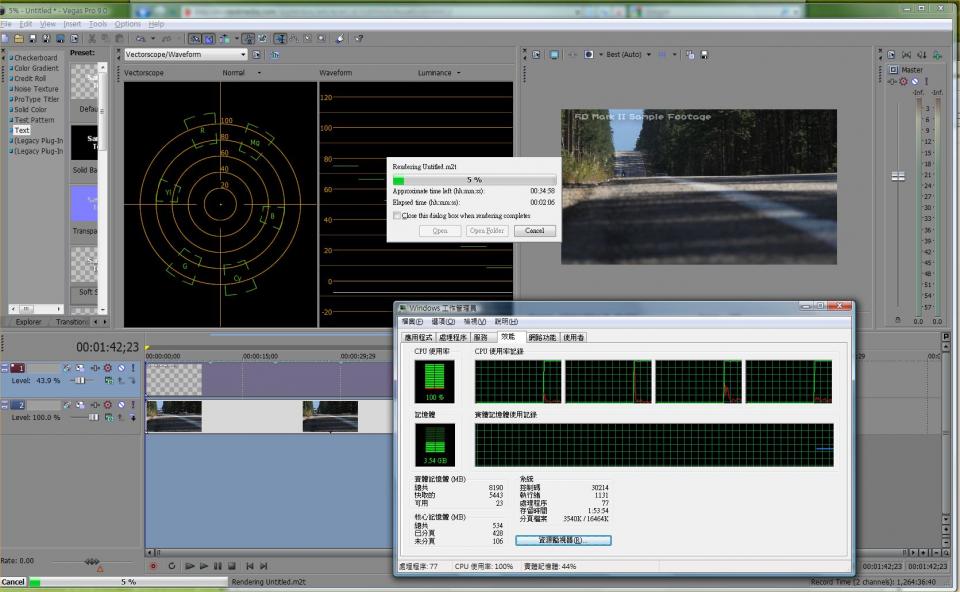Click the Stop button in the transport bar
The height and width of the screenshot is (592, 960).
[232, 566]
